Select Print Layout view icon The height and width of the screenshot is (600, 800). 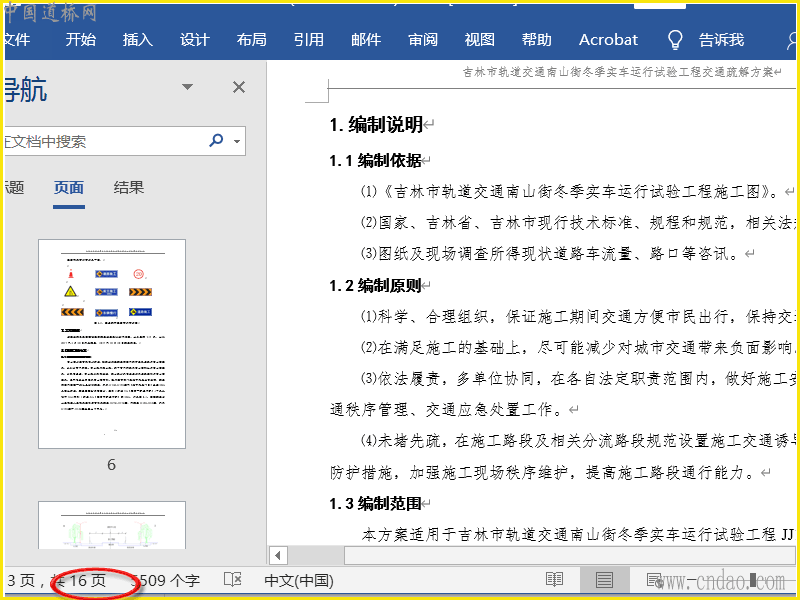(x=604, y=580)
